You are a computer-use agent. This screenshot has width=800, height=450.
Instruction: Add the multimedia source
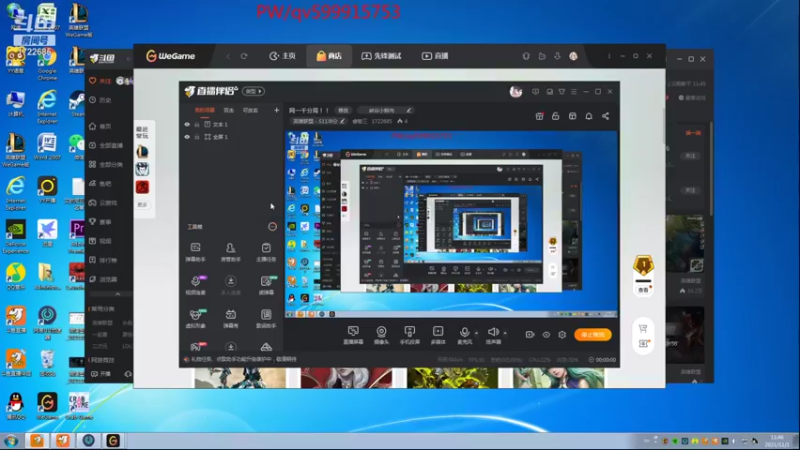point(438,335)
